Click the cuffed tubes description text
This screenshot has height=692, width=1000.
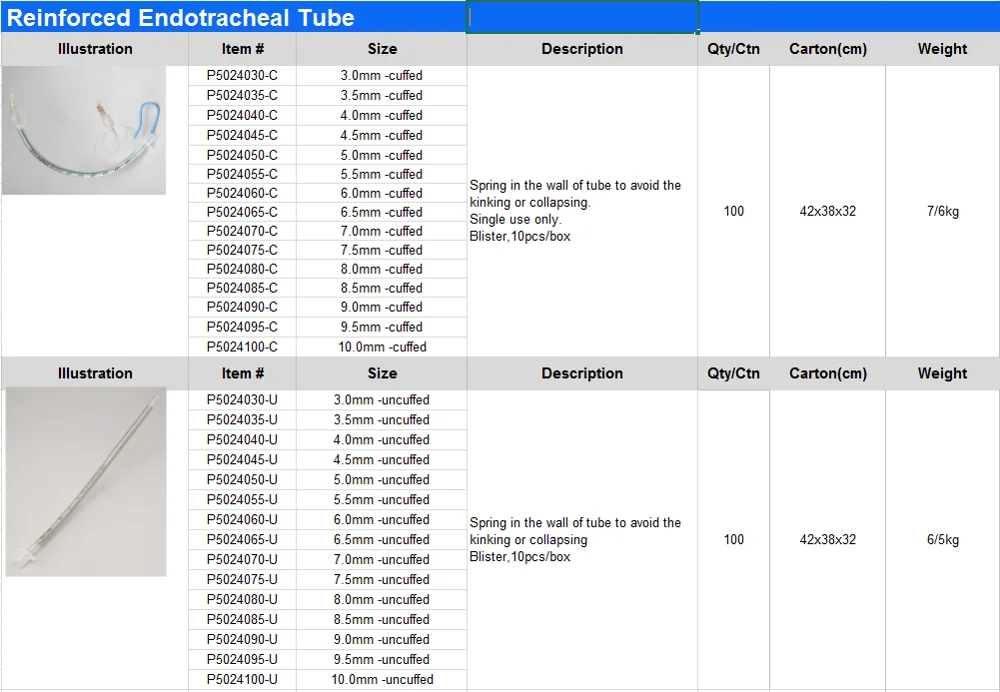click(x=575, y=211)
